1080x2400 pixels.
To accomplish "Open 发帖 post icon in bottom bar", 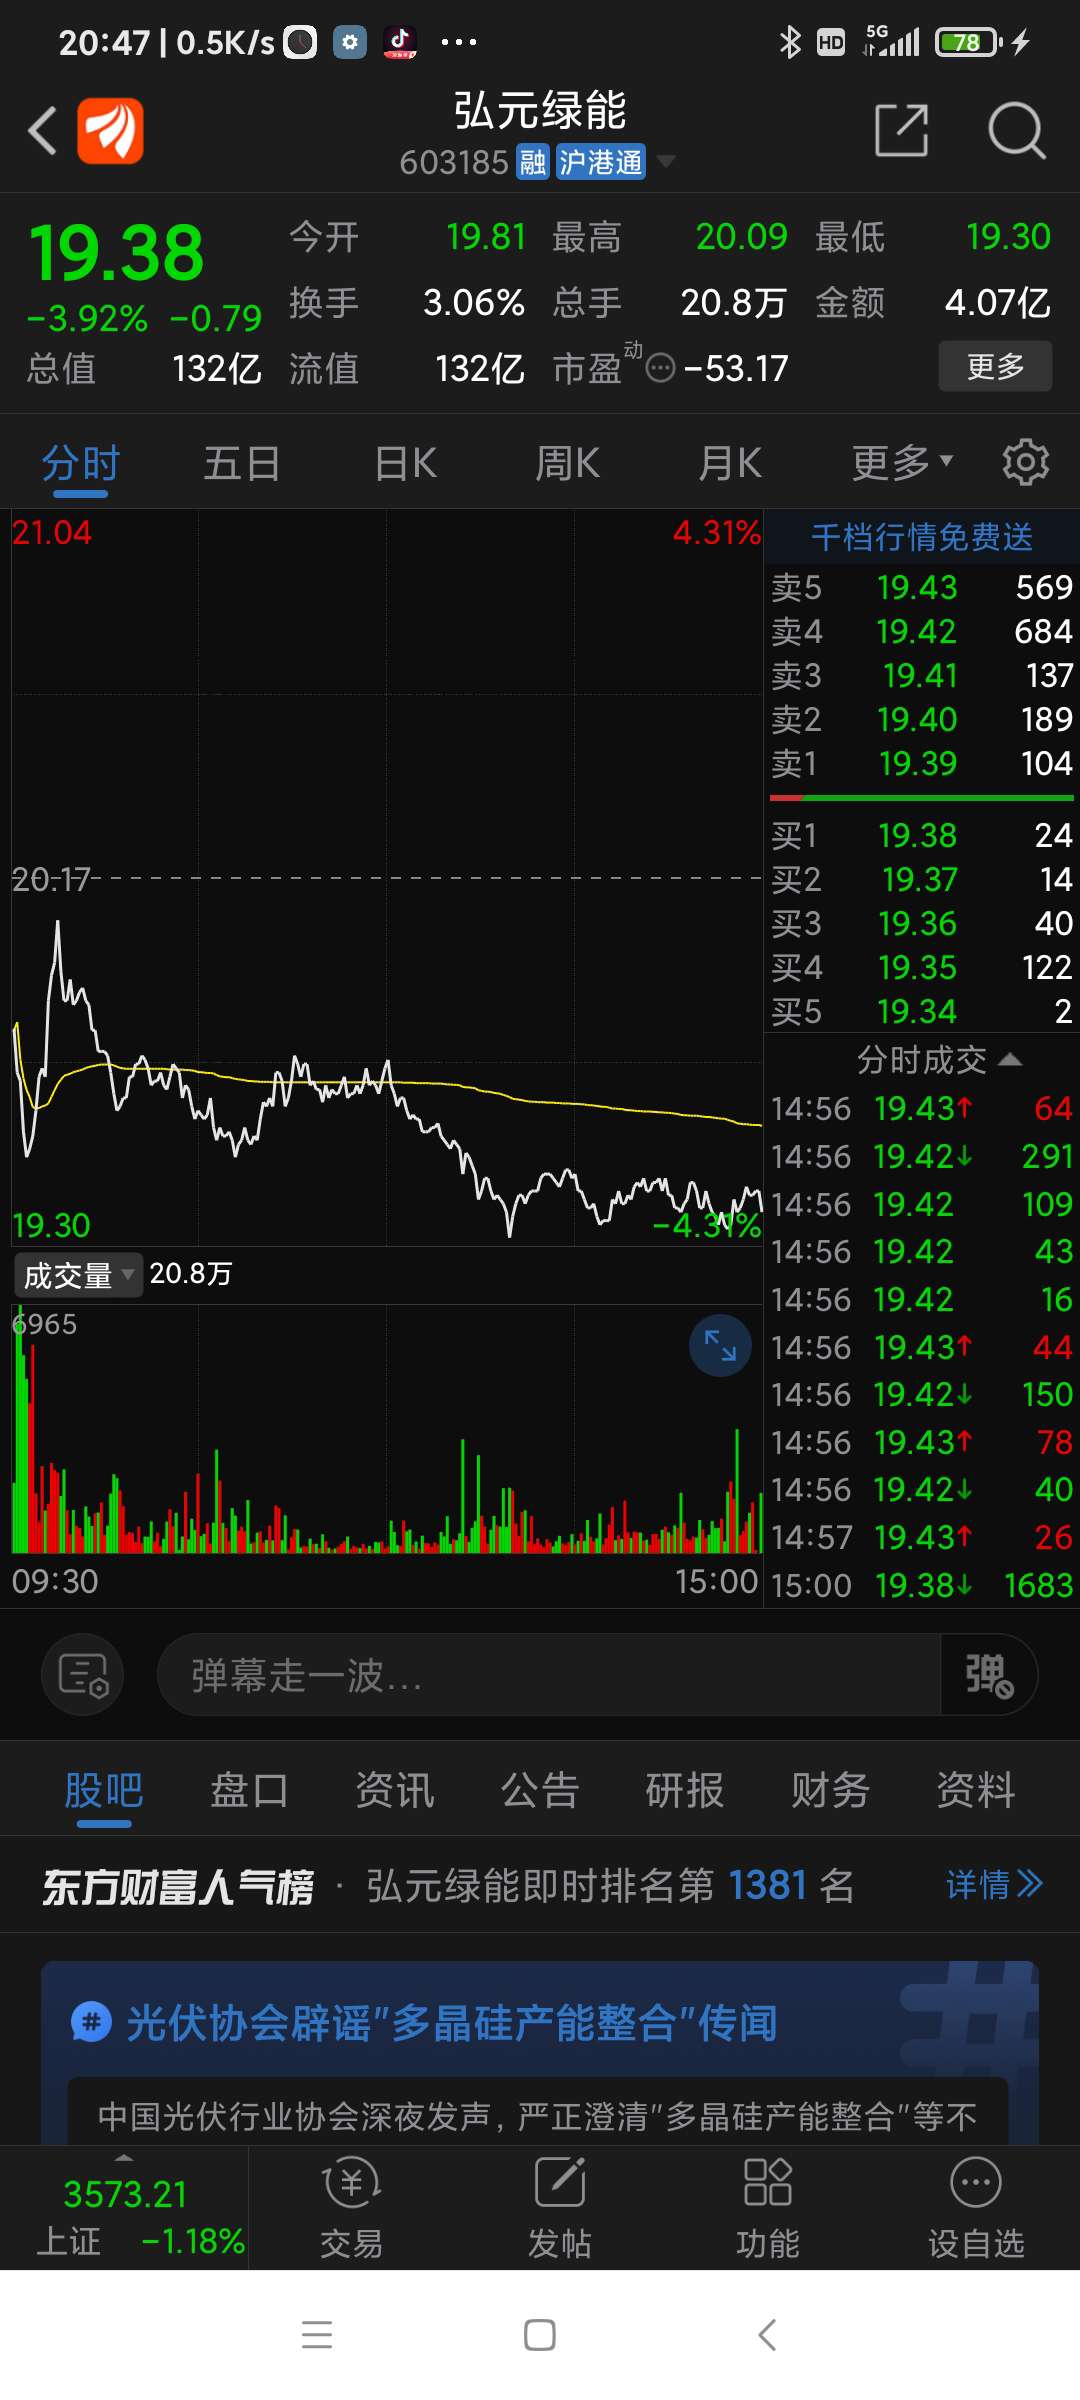I will 560,2208.
